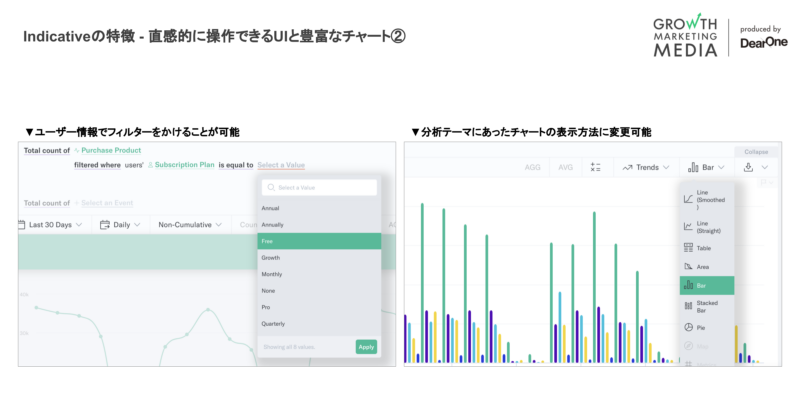Choose Line (Smoothed) chart type

pyautogui.click(x=707, y=200)
